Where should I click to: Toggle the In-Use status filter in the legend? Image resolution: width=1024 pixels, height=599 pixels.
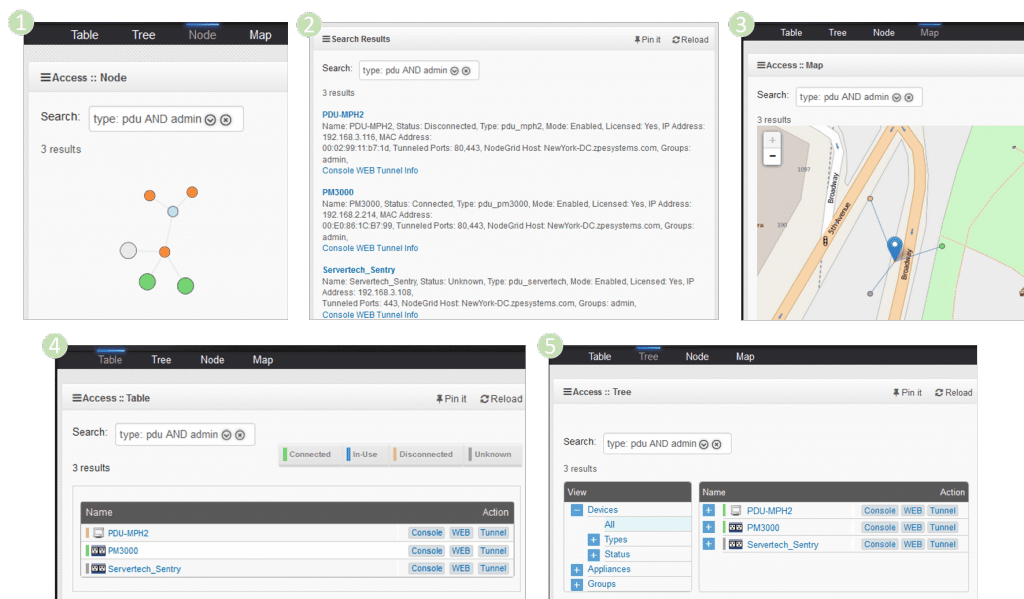click(370, 454)
